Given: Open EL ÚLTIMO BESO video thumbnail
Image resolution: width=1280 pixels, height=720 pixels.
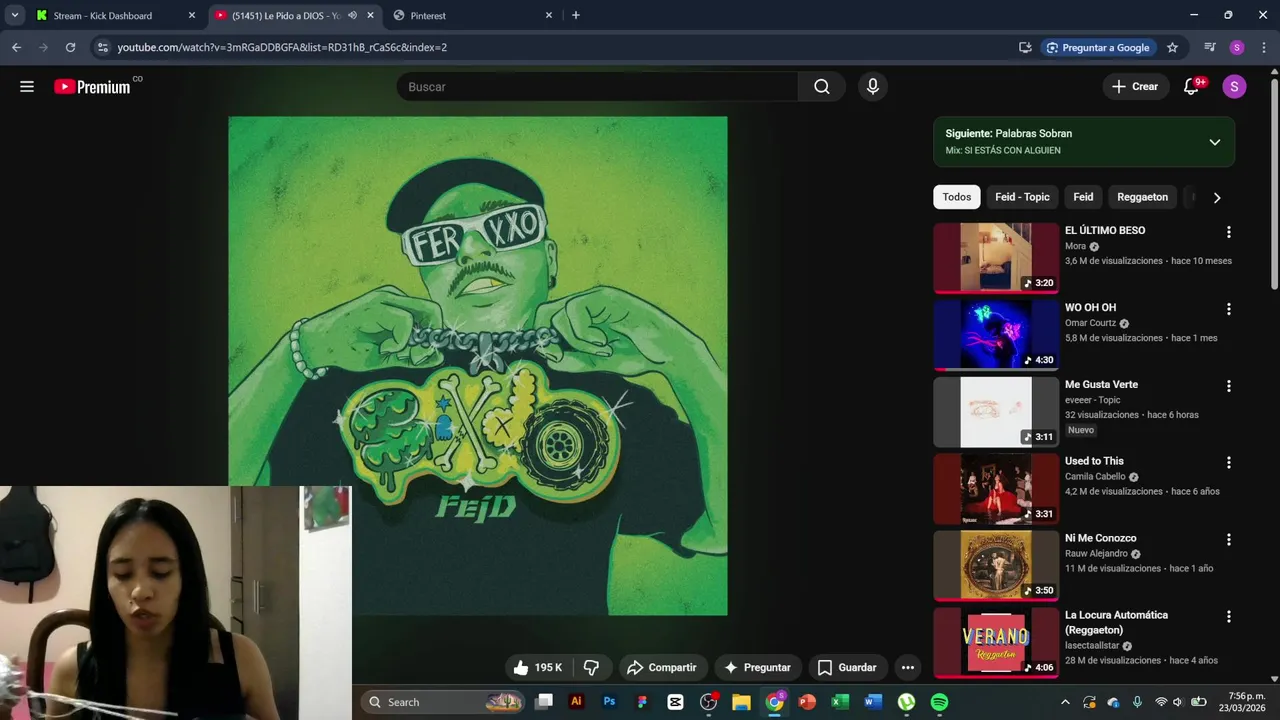Looking at the screenshot, I should 996,258.
